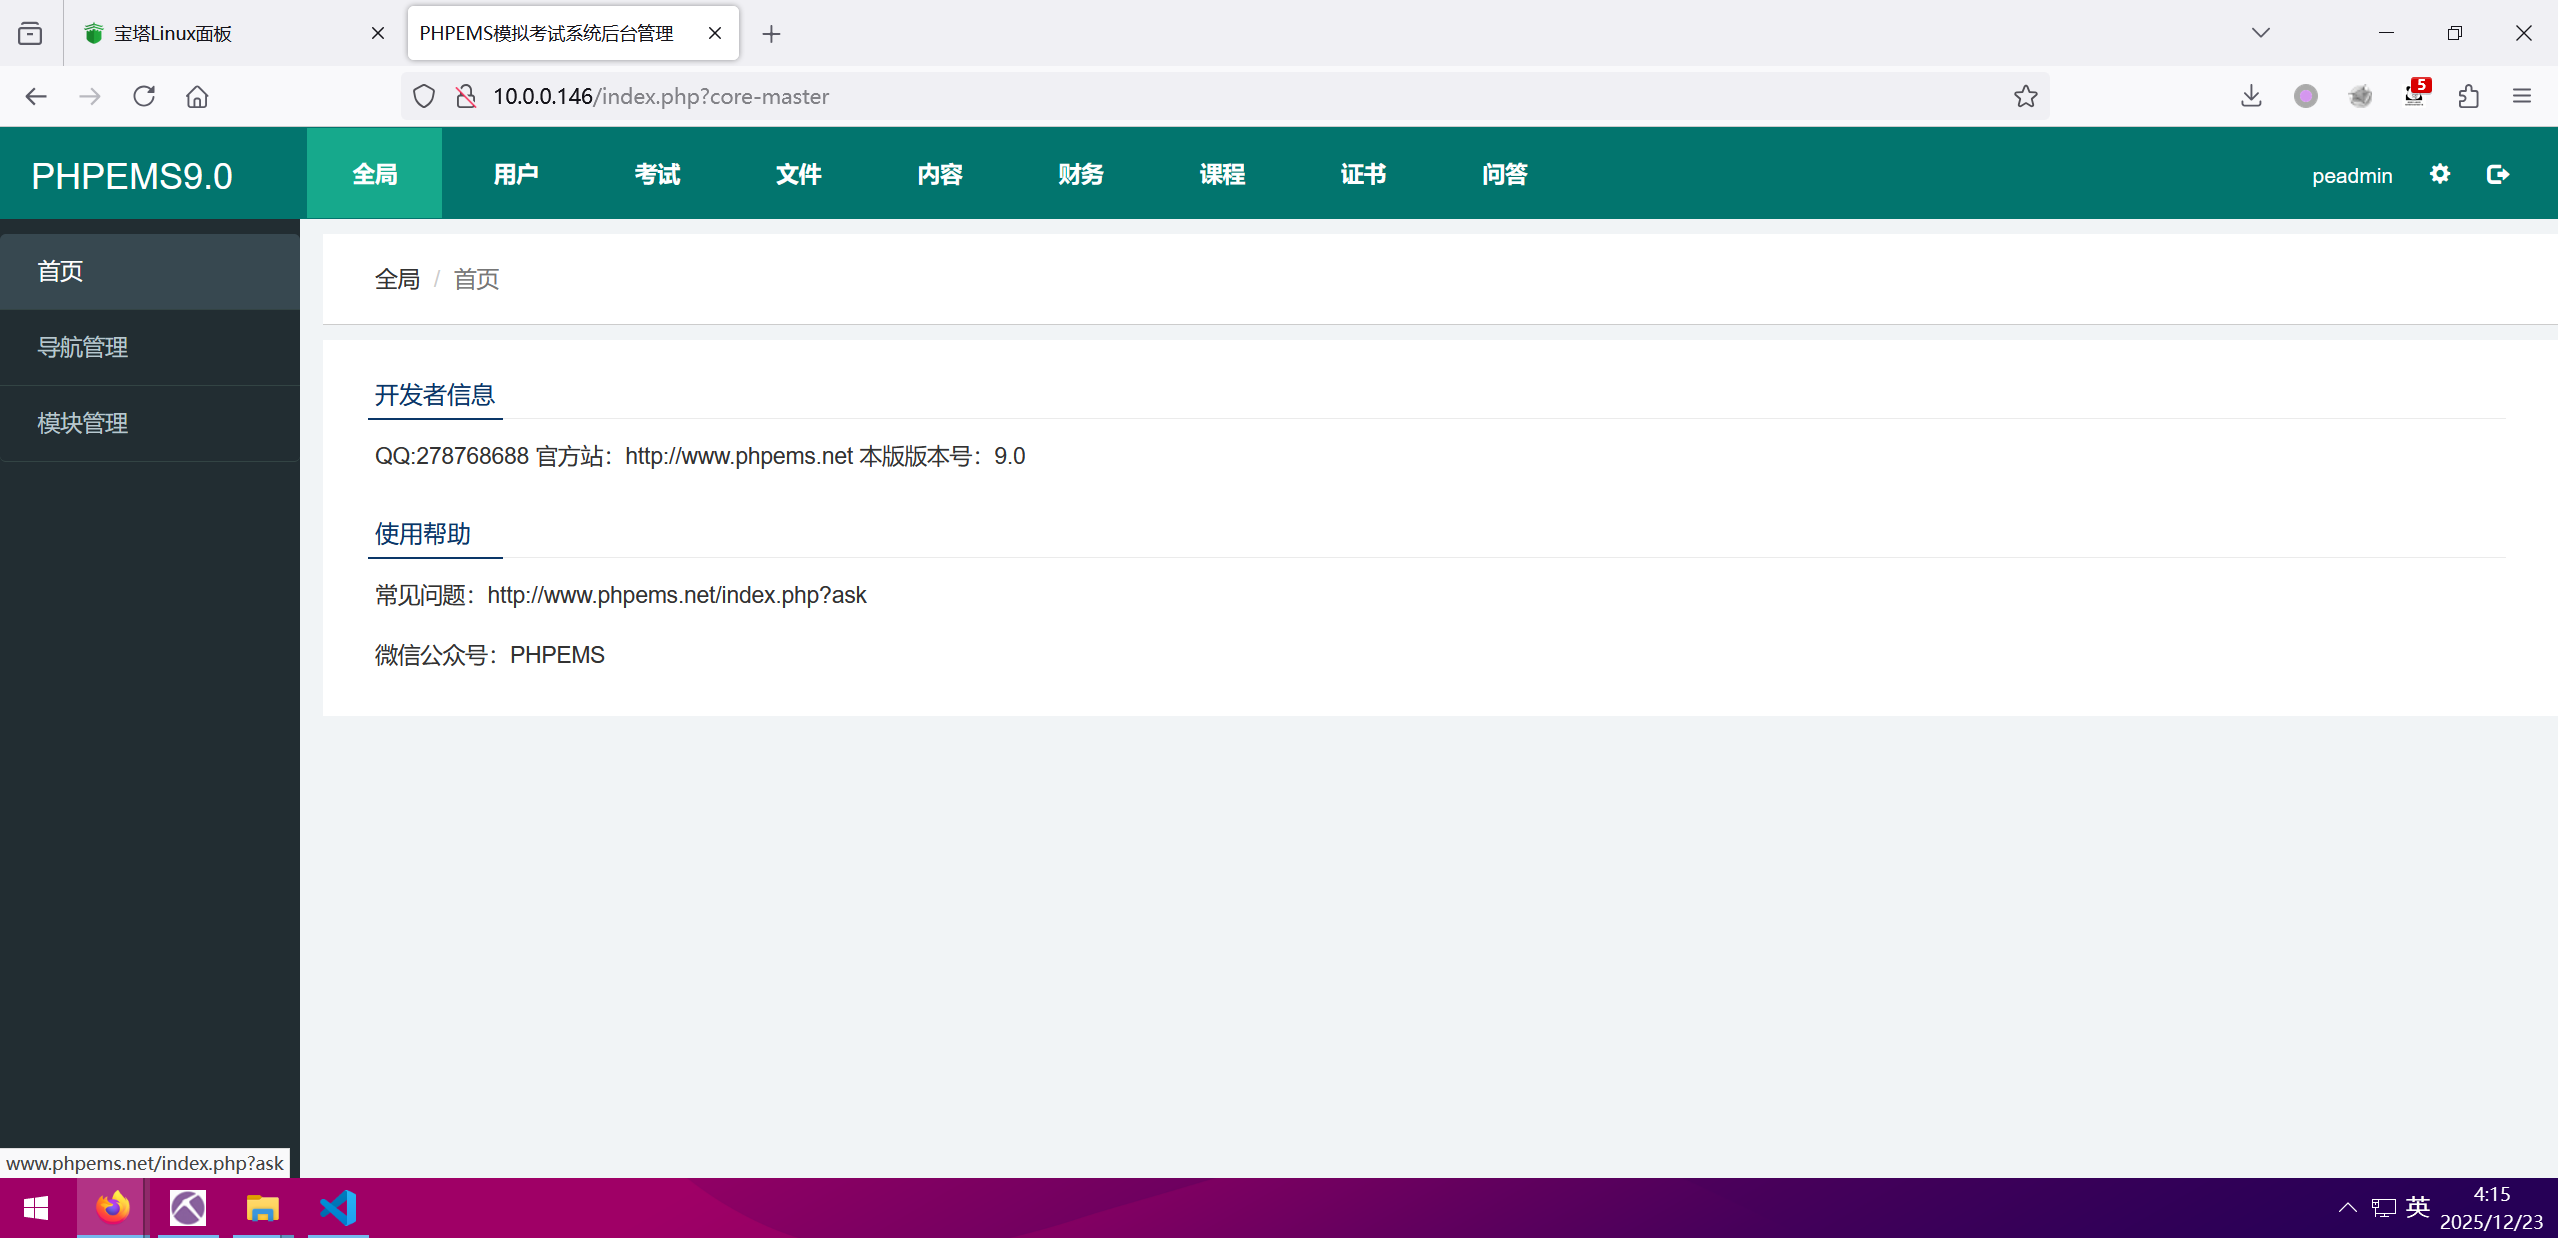Viewport: 2558px width, 1238px height.
Task: Click the QQ:278768688 text
Action: tap(452, 456)
